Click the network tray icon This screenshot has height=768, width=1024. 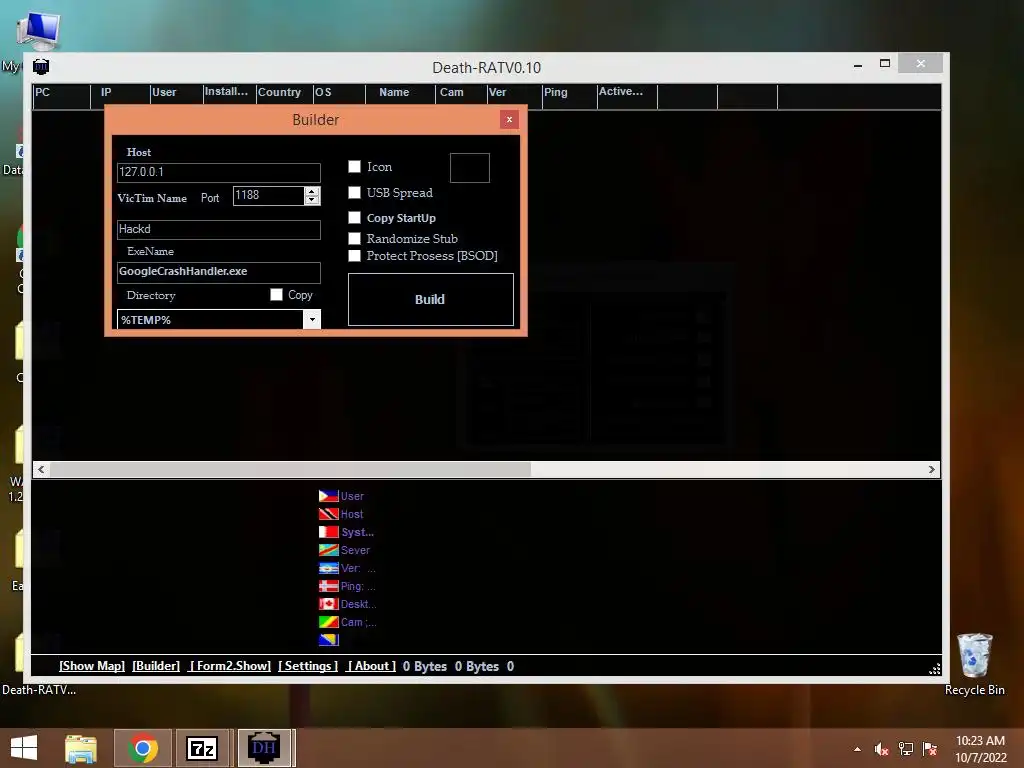tap(906, 749)
